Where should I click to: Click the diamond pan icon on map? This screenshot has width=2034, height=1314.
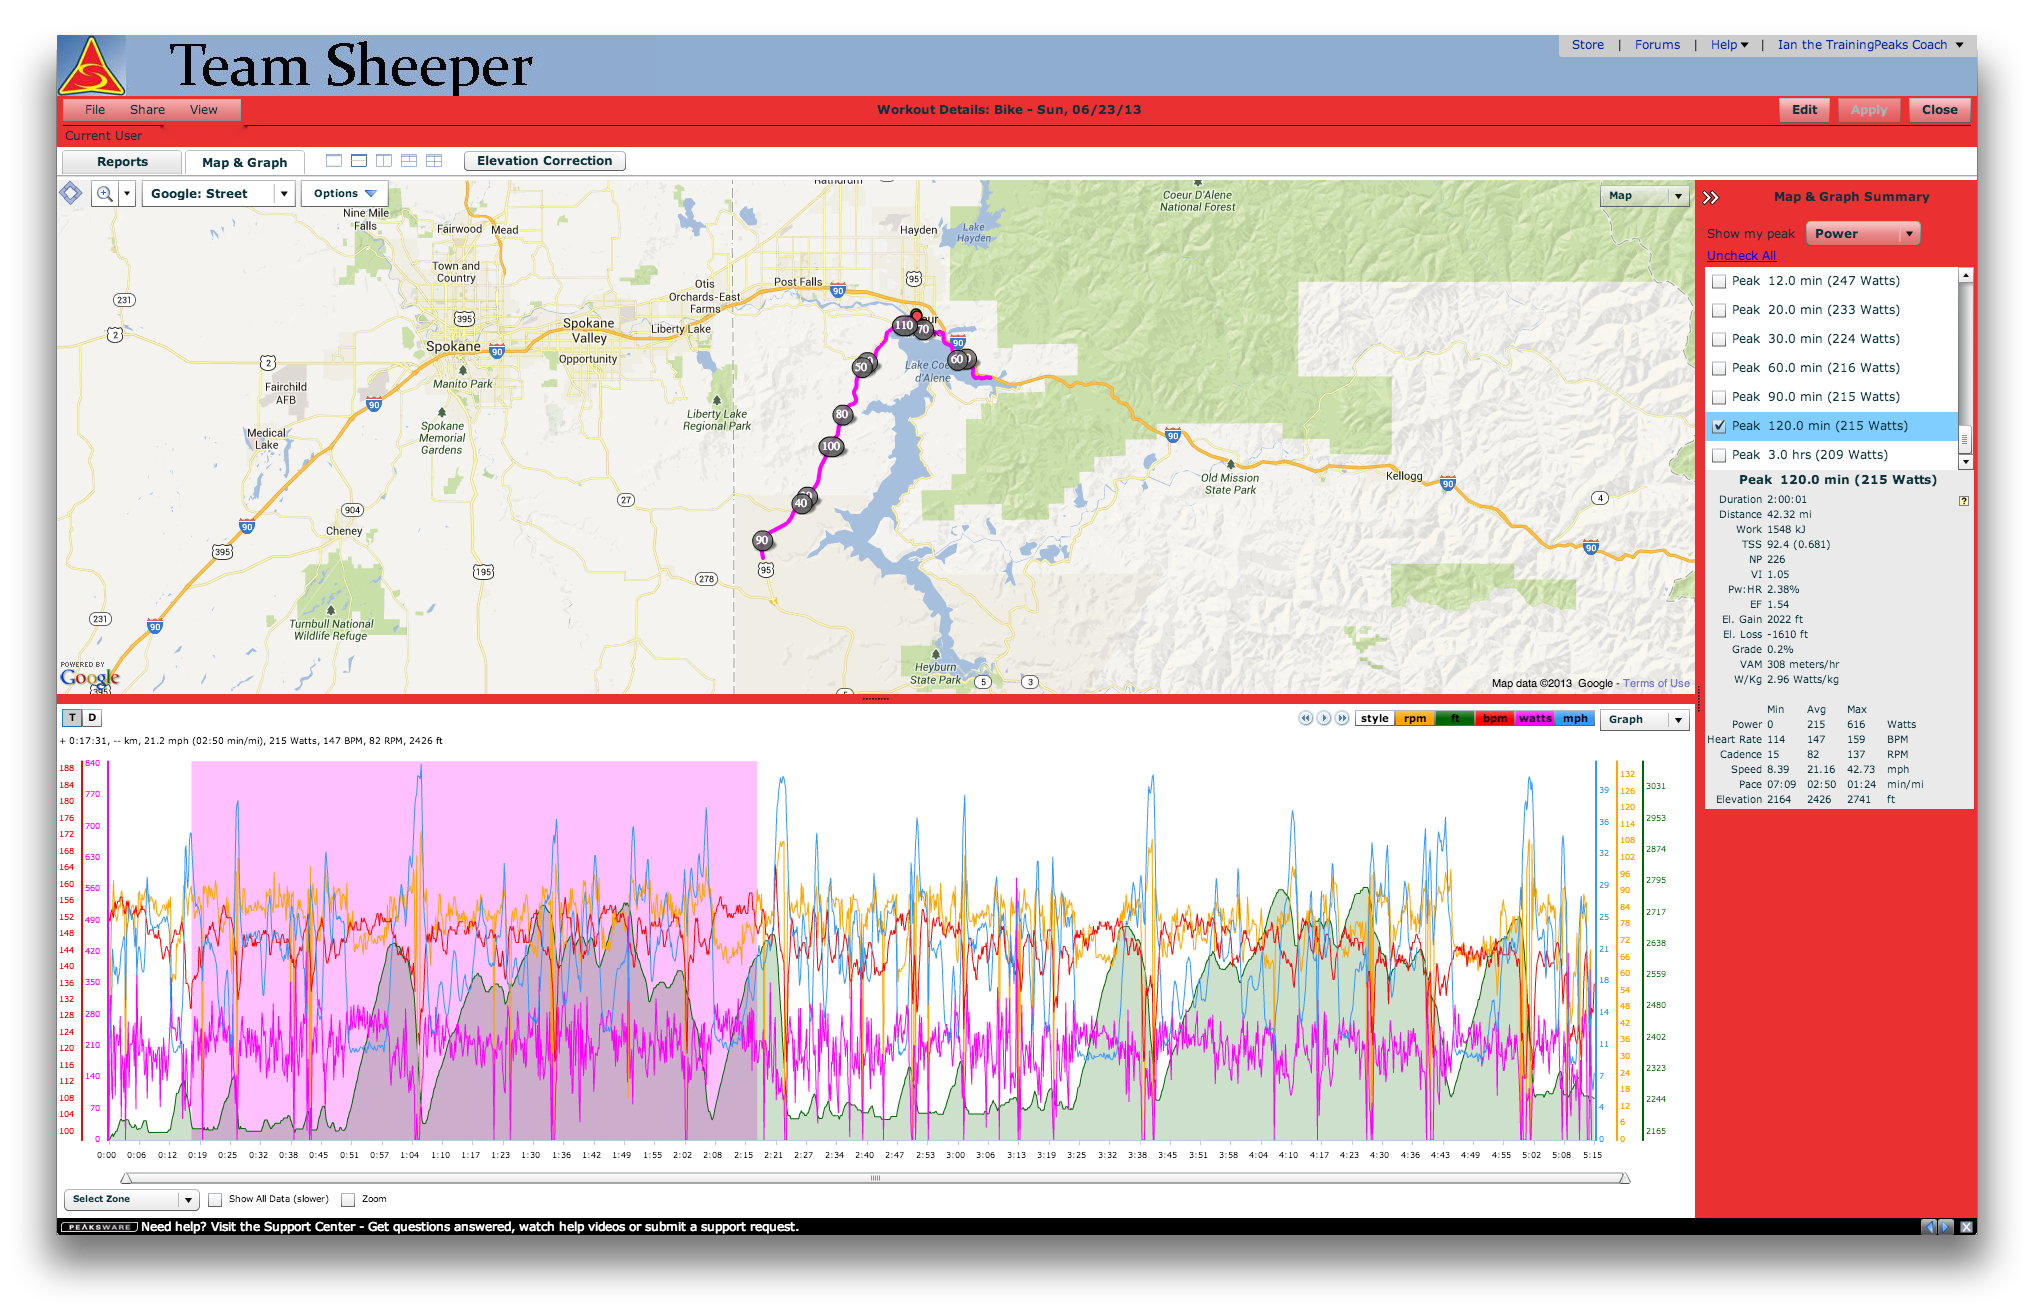coord(71,193)
